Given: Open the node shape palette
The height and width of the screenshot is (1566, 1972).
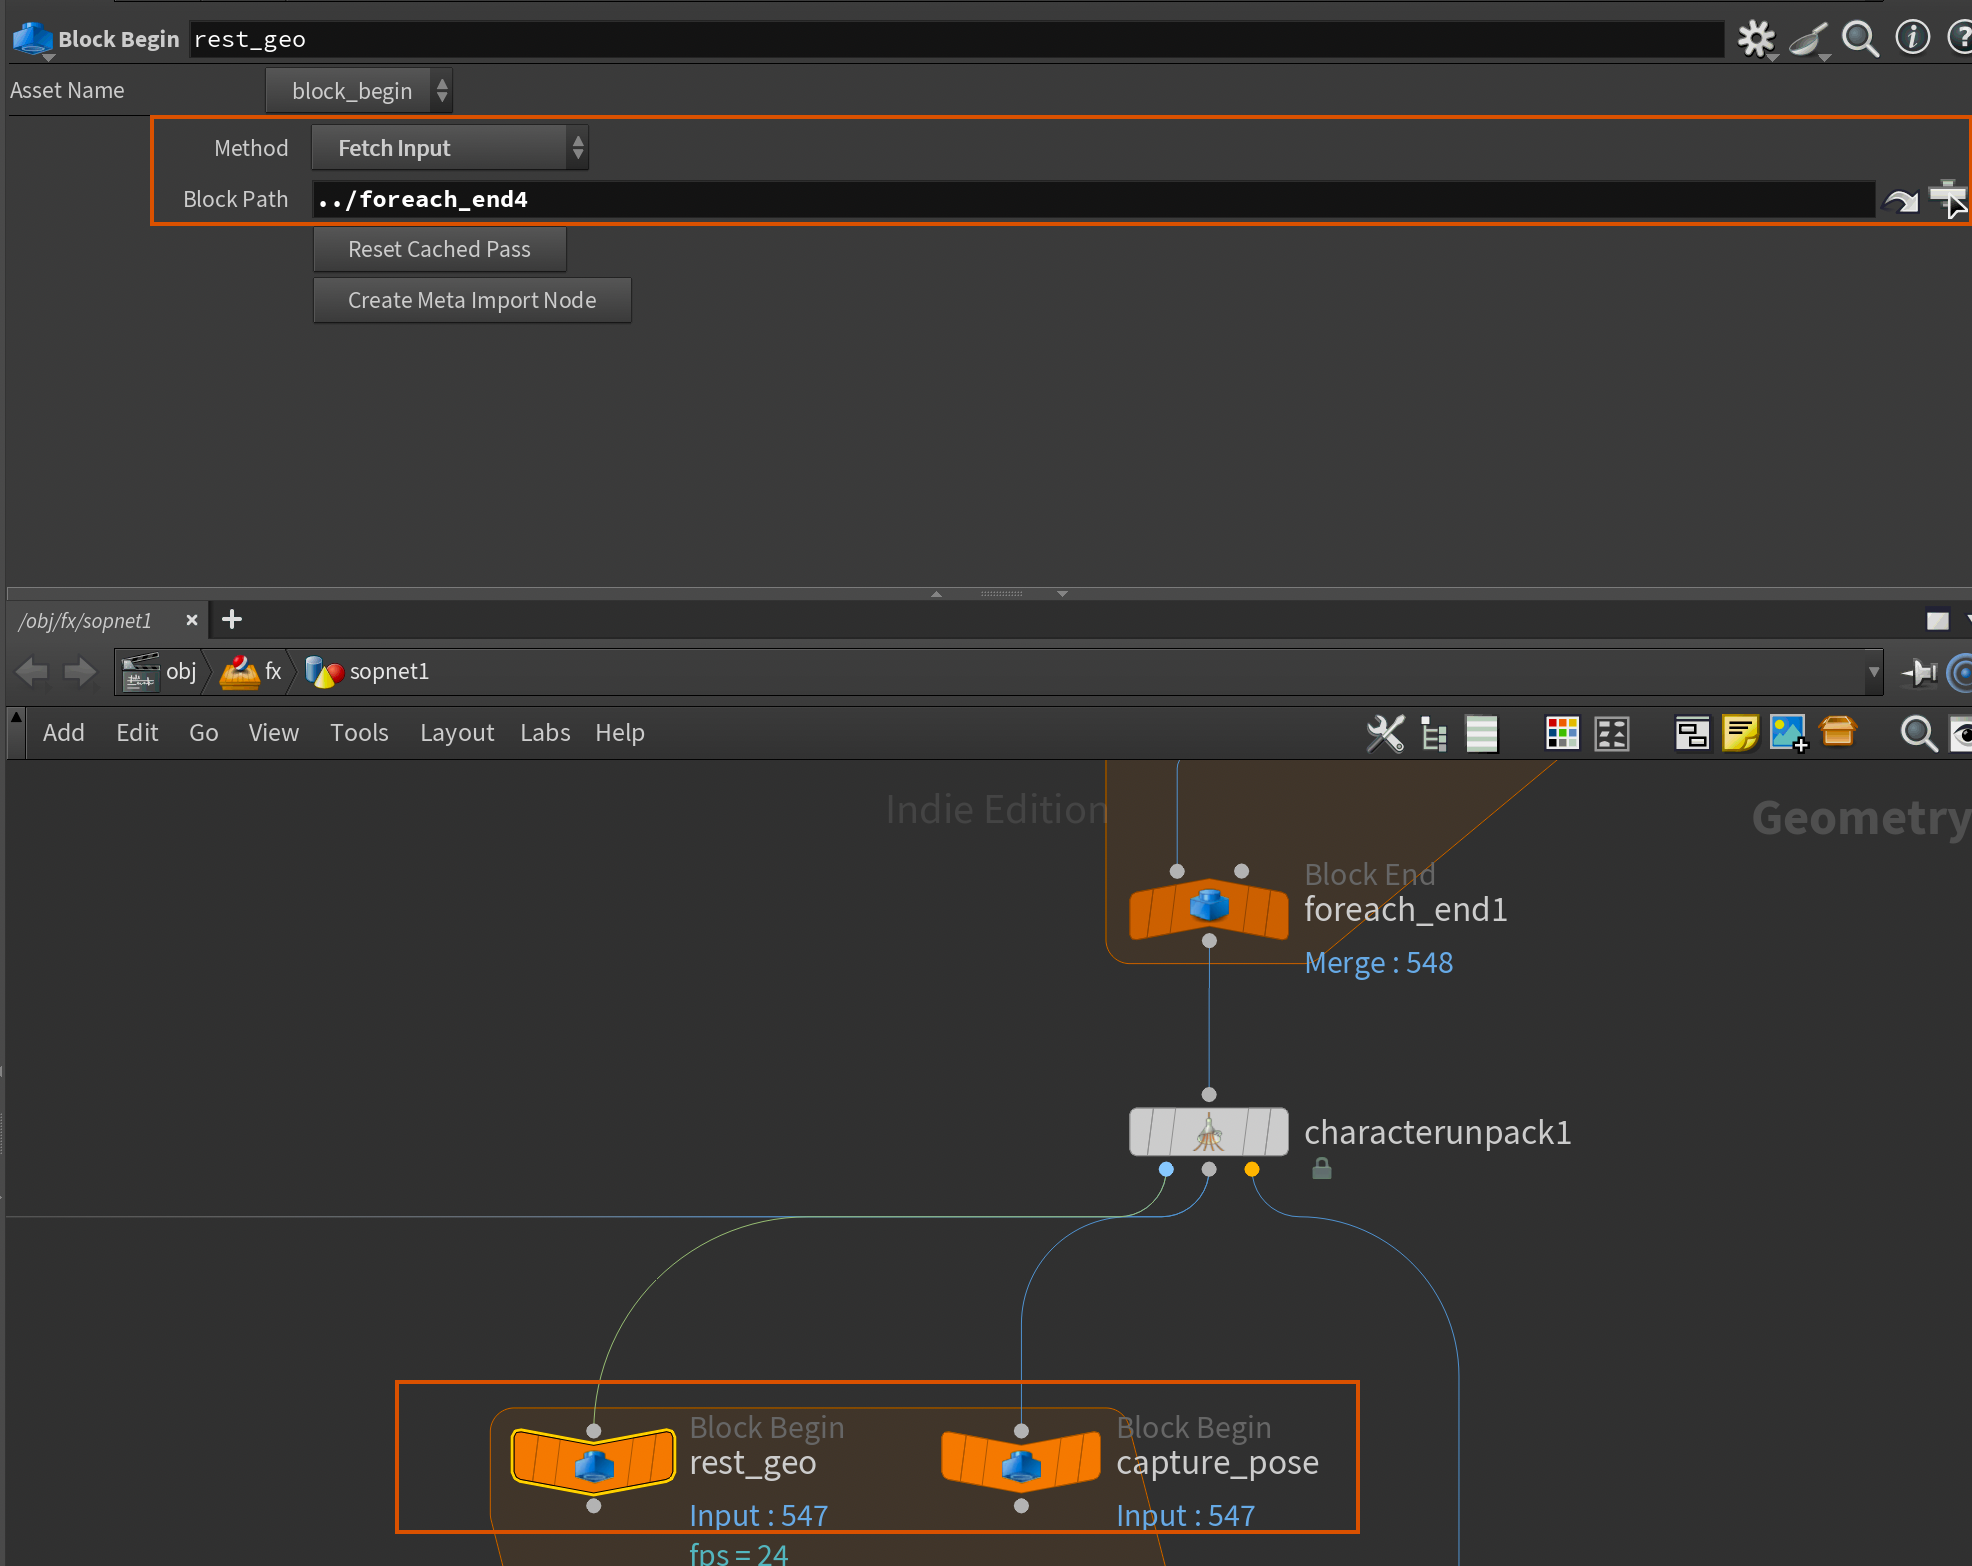Looking at the screenshot, I should [x=1612, y=733].
